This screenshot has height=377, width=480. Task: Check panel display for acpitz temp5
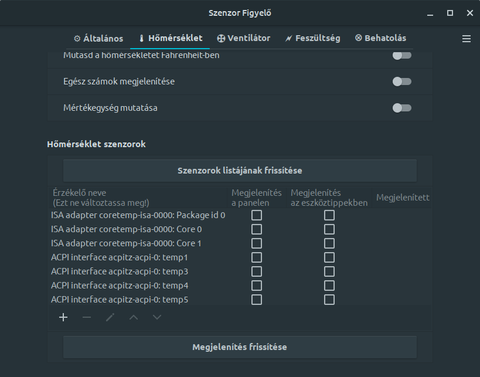(x=256, y=300)
